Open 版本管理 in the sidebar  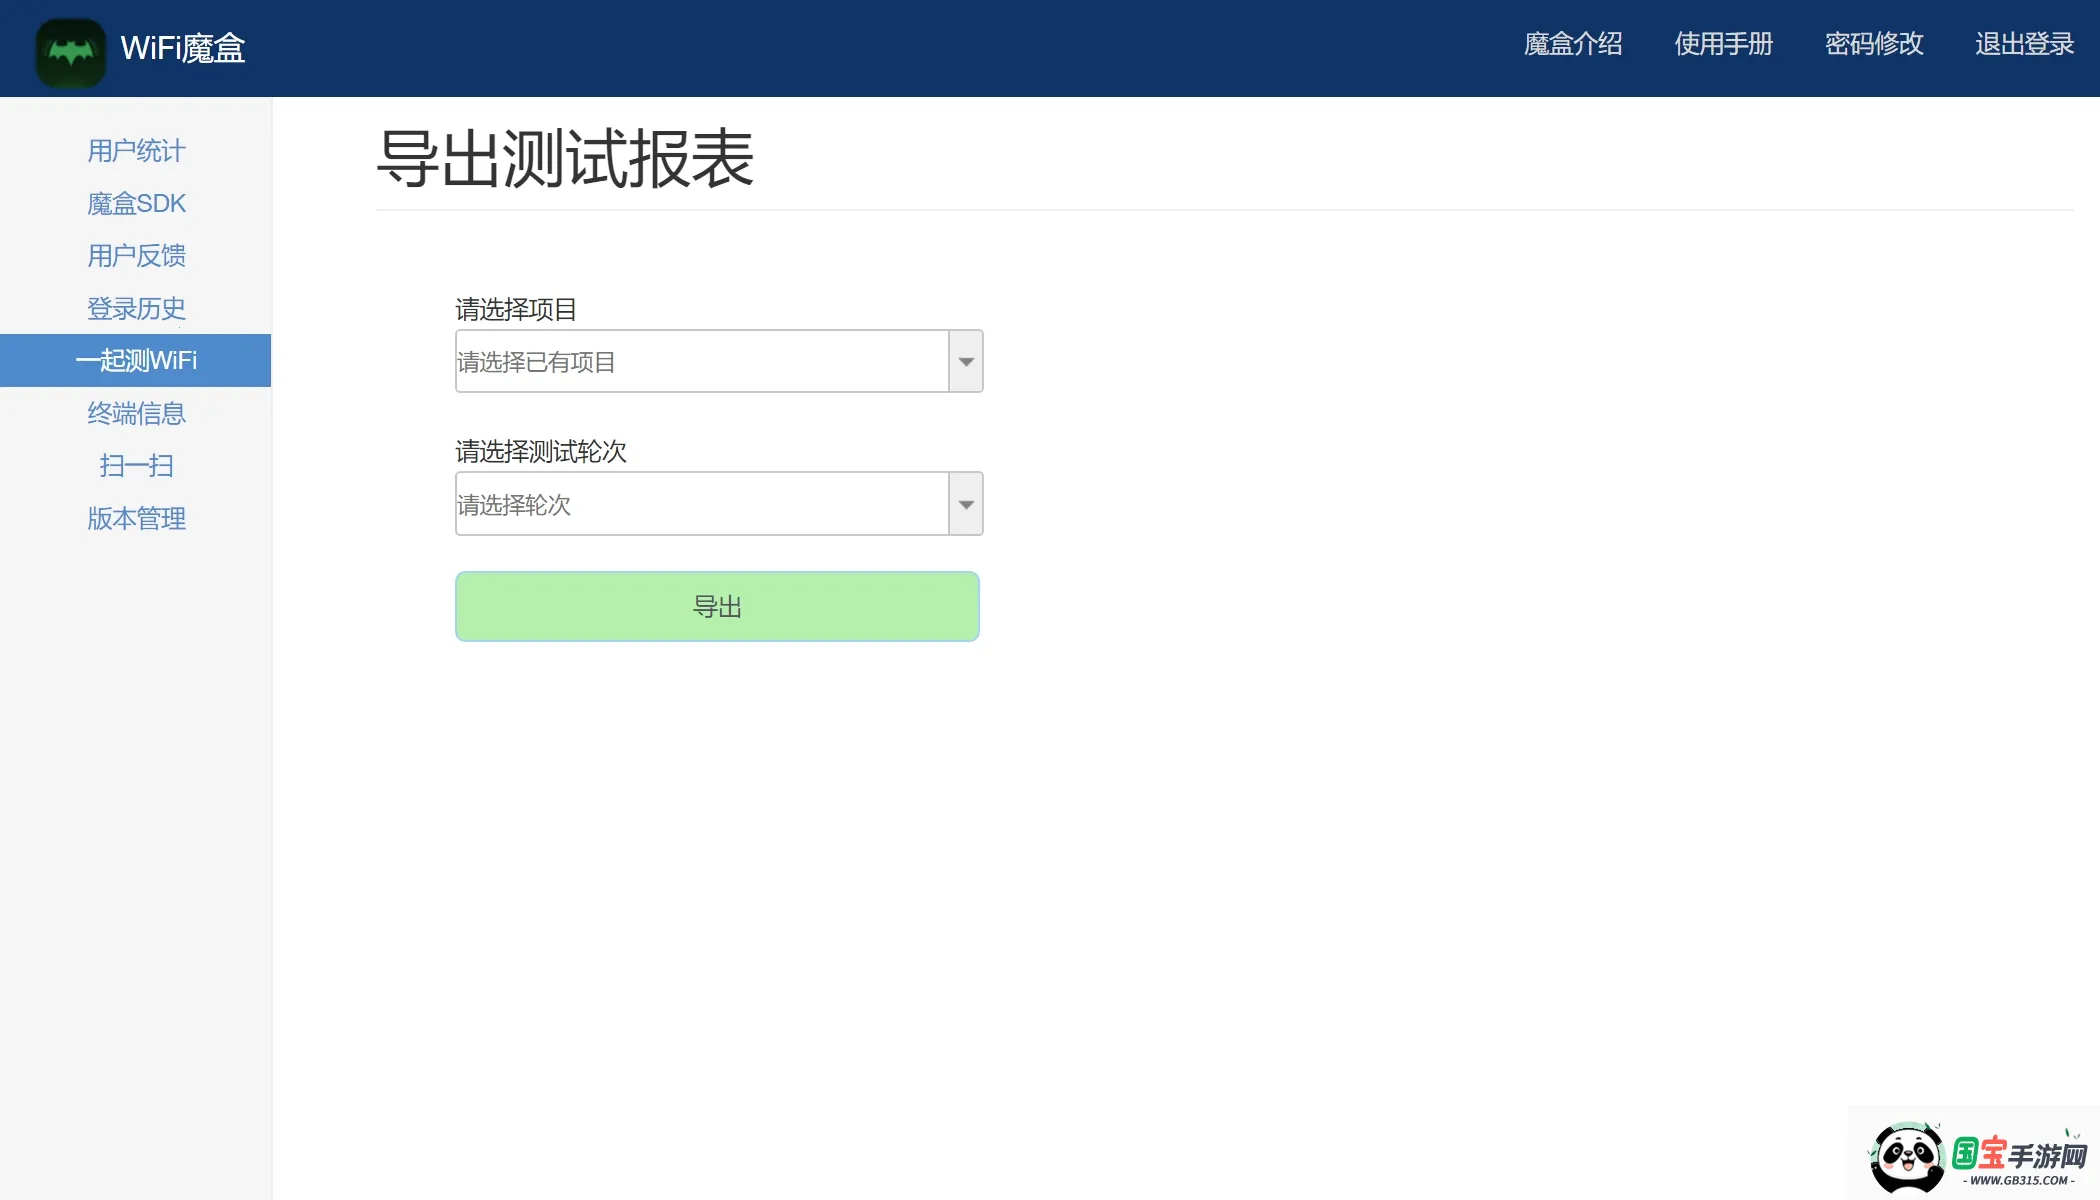(x=136, y=519)
